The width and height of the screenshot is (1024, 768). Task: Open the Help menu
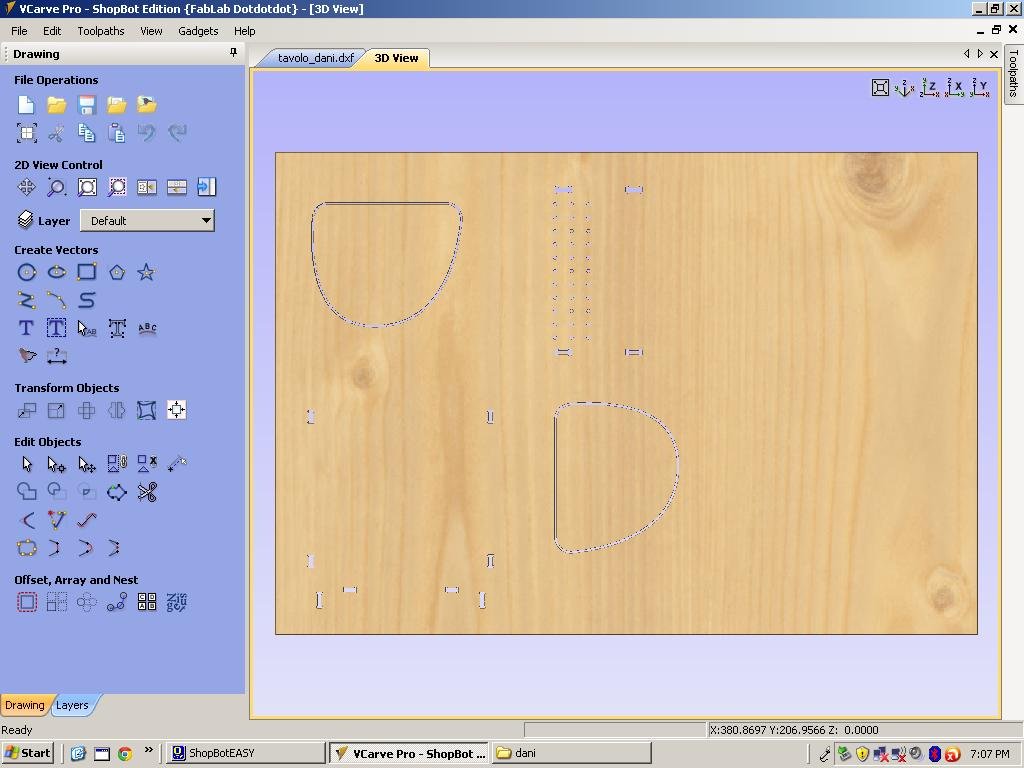[x=244, y=31]
